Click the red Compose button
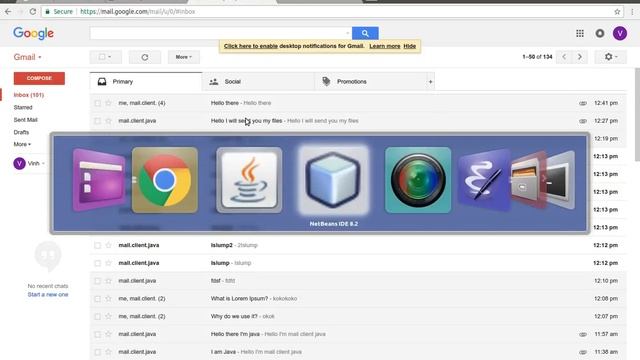 (39, 78)
